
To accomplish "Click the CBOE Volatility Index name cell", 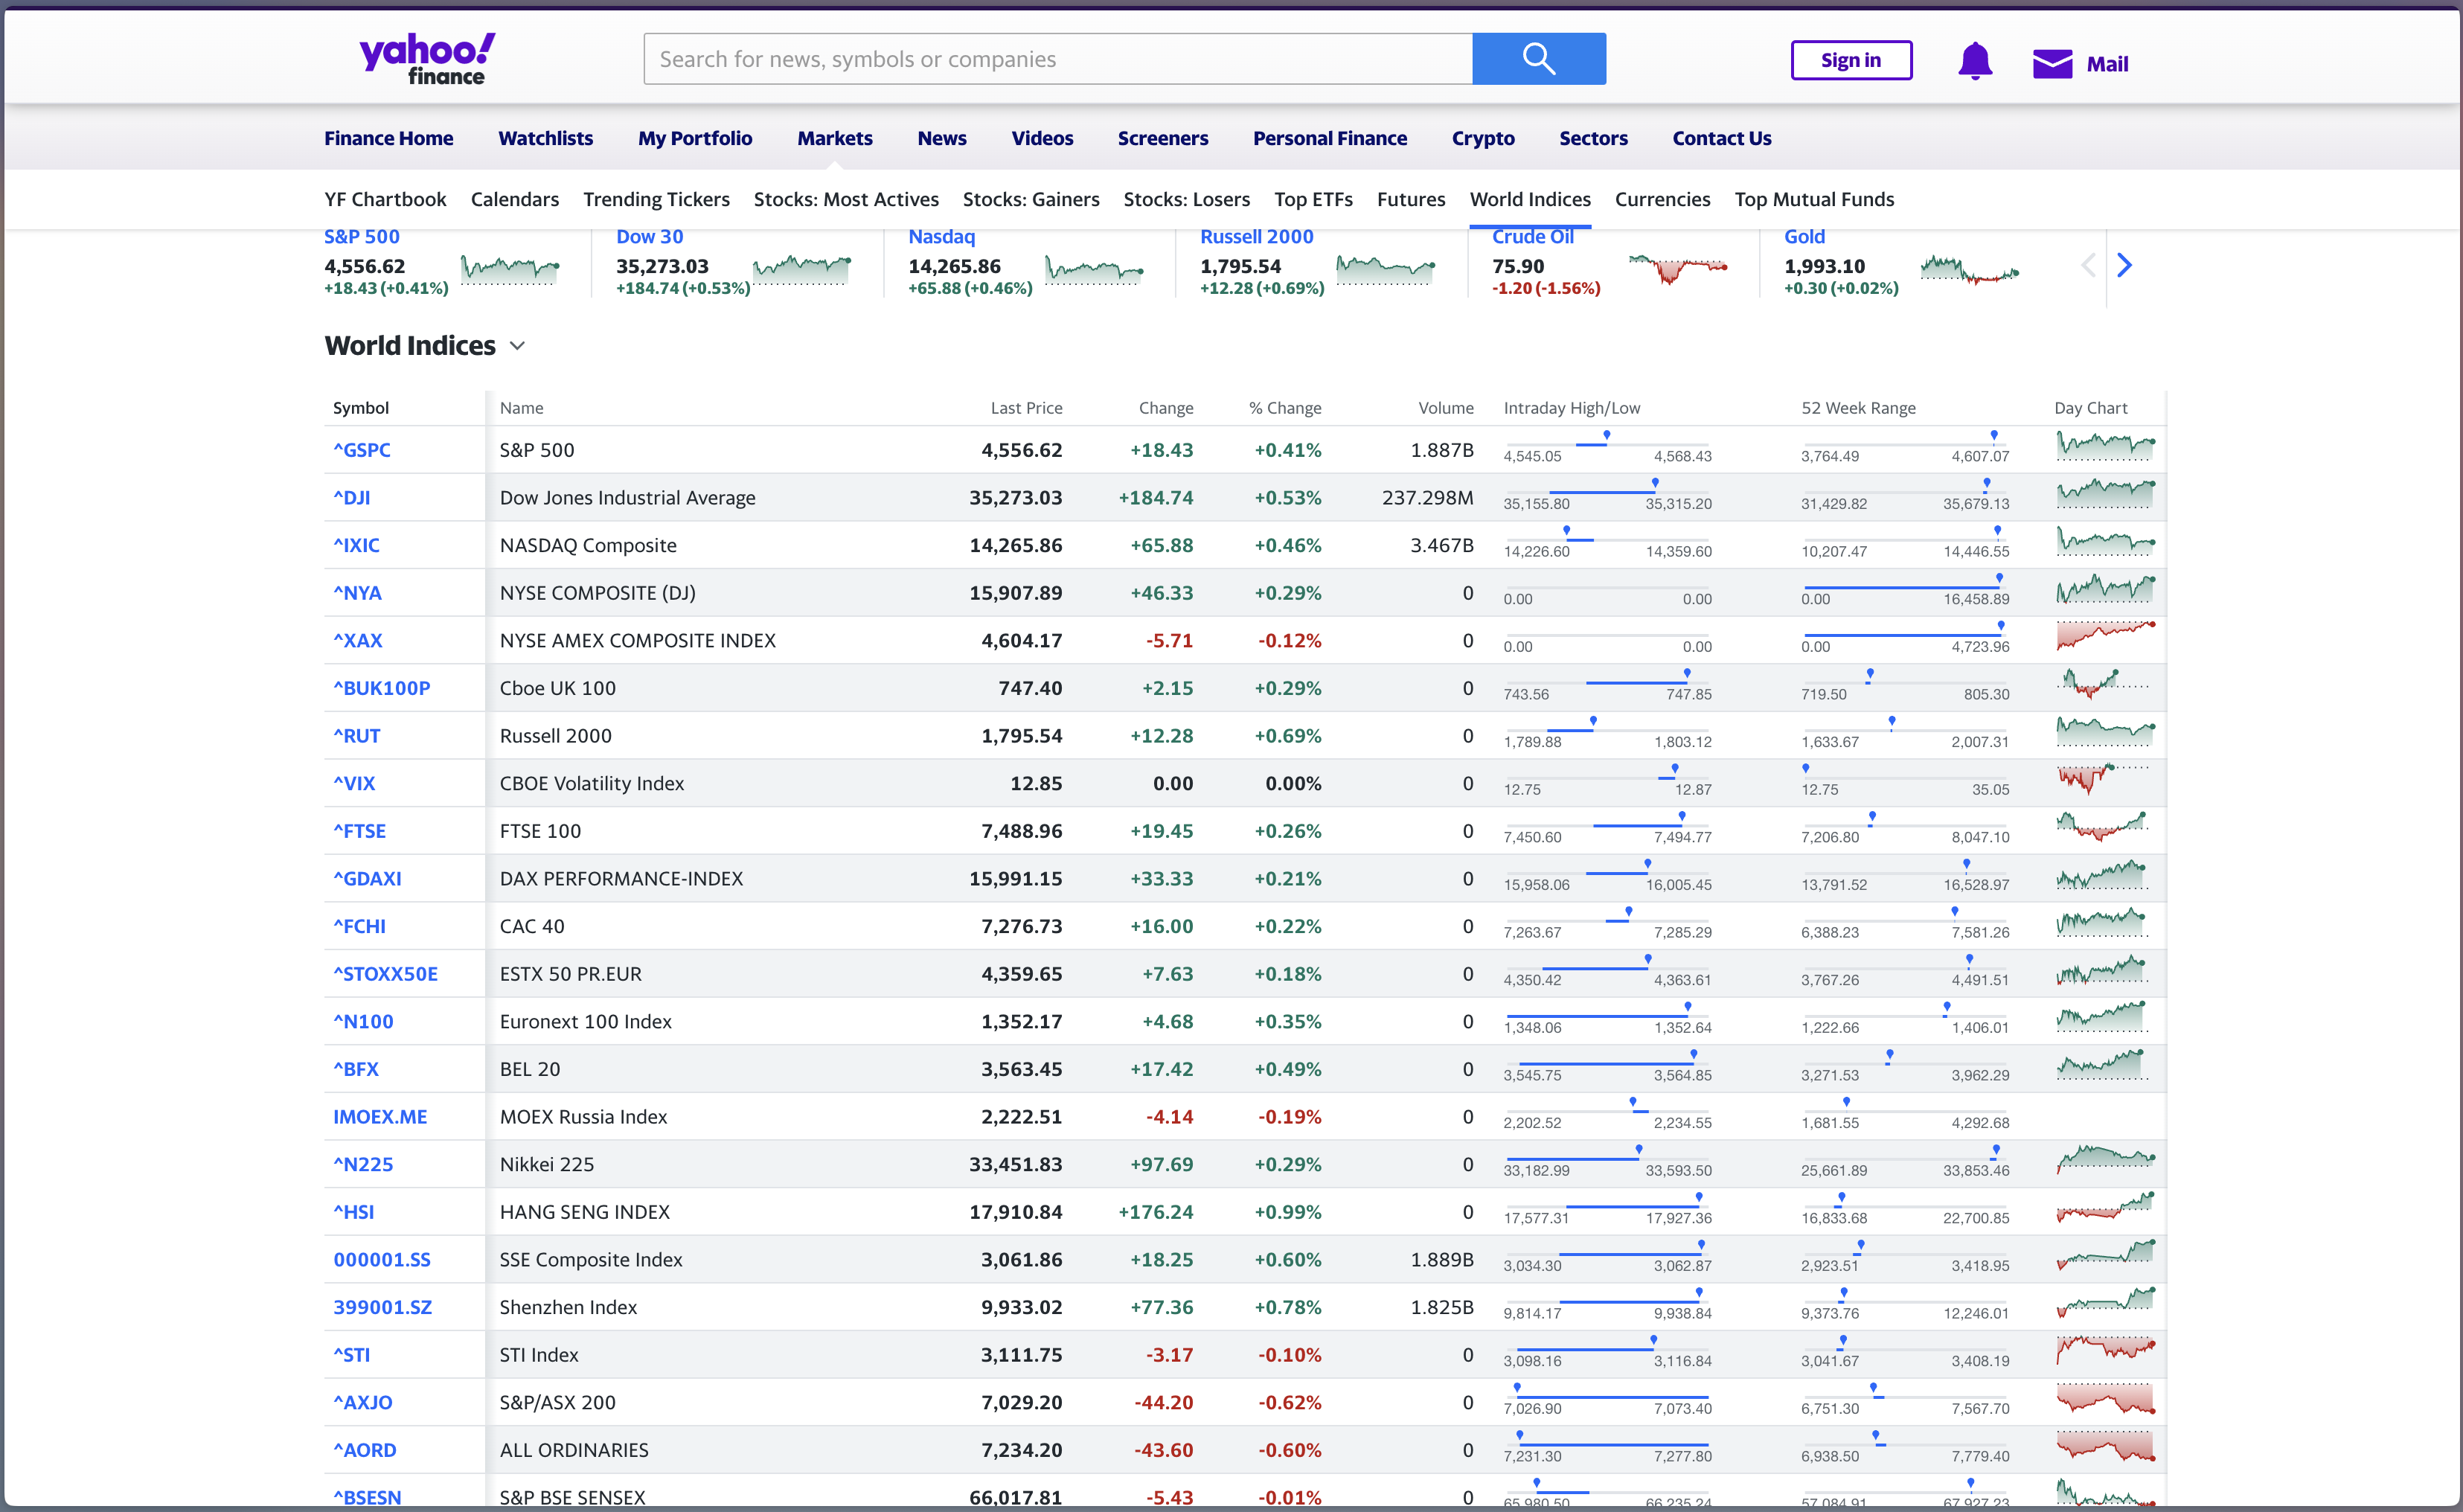I will pos(591,783).
